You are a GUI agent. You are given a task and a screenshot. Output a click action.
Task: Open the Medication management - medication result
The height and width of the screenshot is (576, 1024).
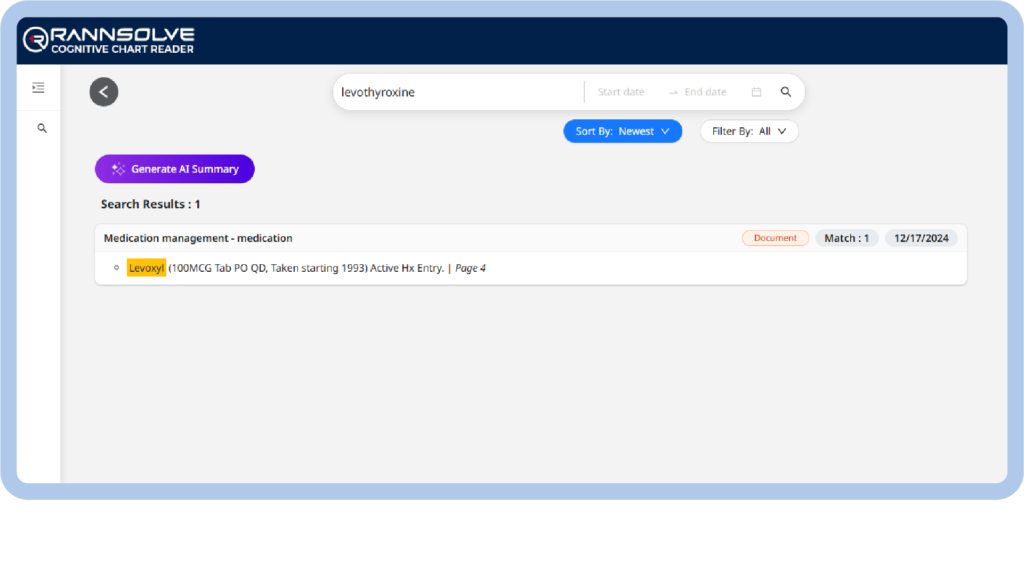pyautogui.click(x=198, y=238)
